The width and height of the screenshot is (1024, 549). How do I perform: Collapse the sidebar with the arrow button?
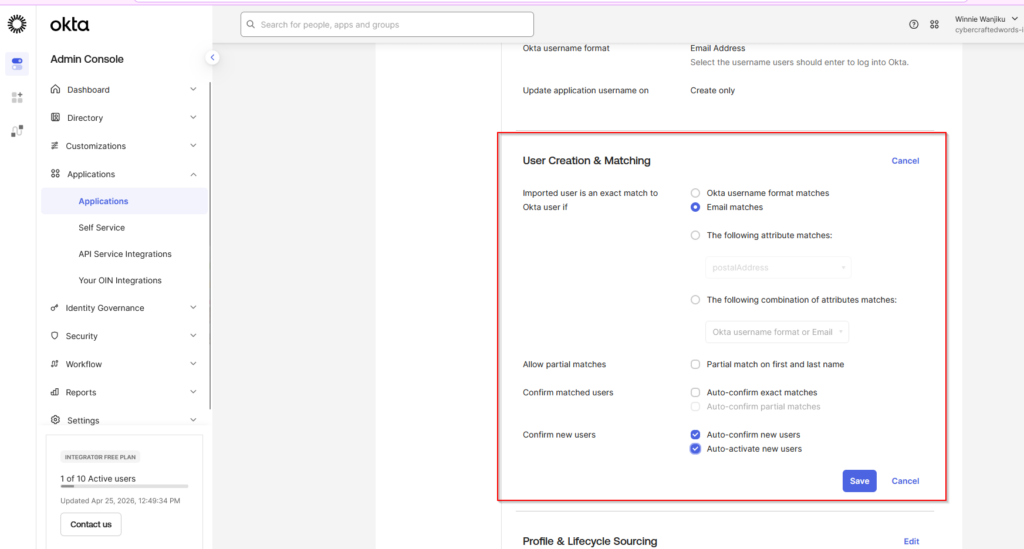click(212, 57)
